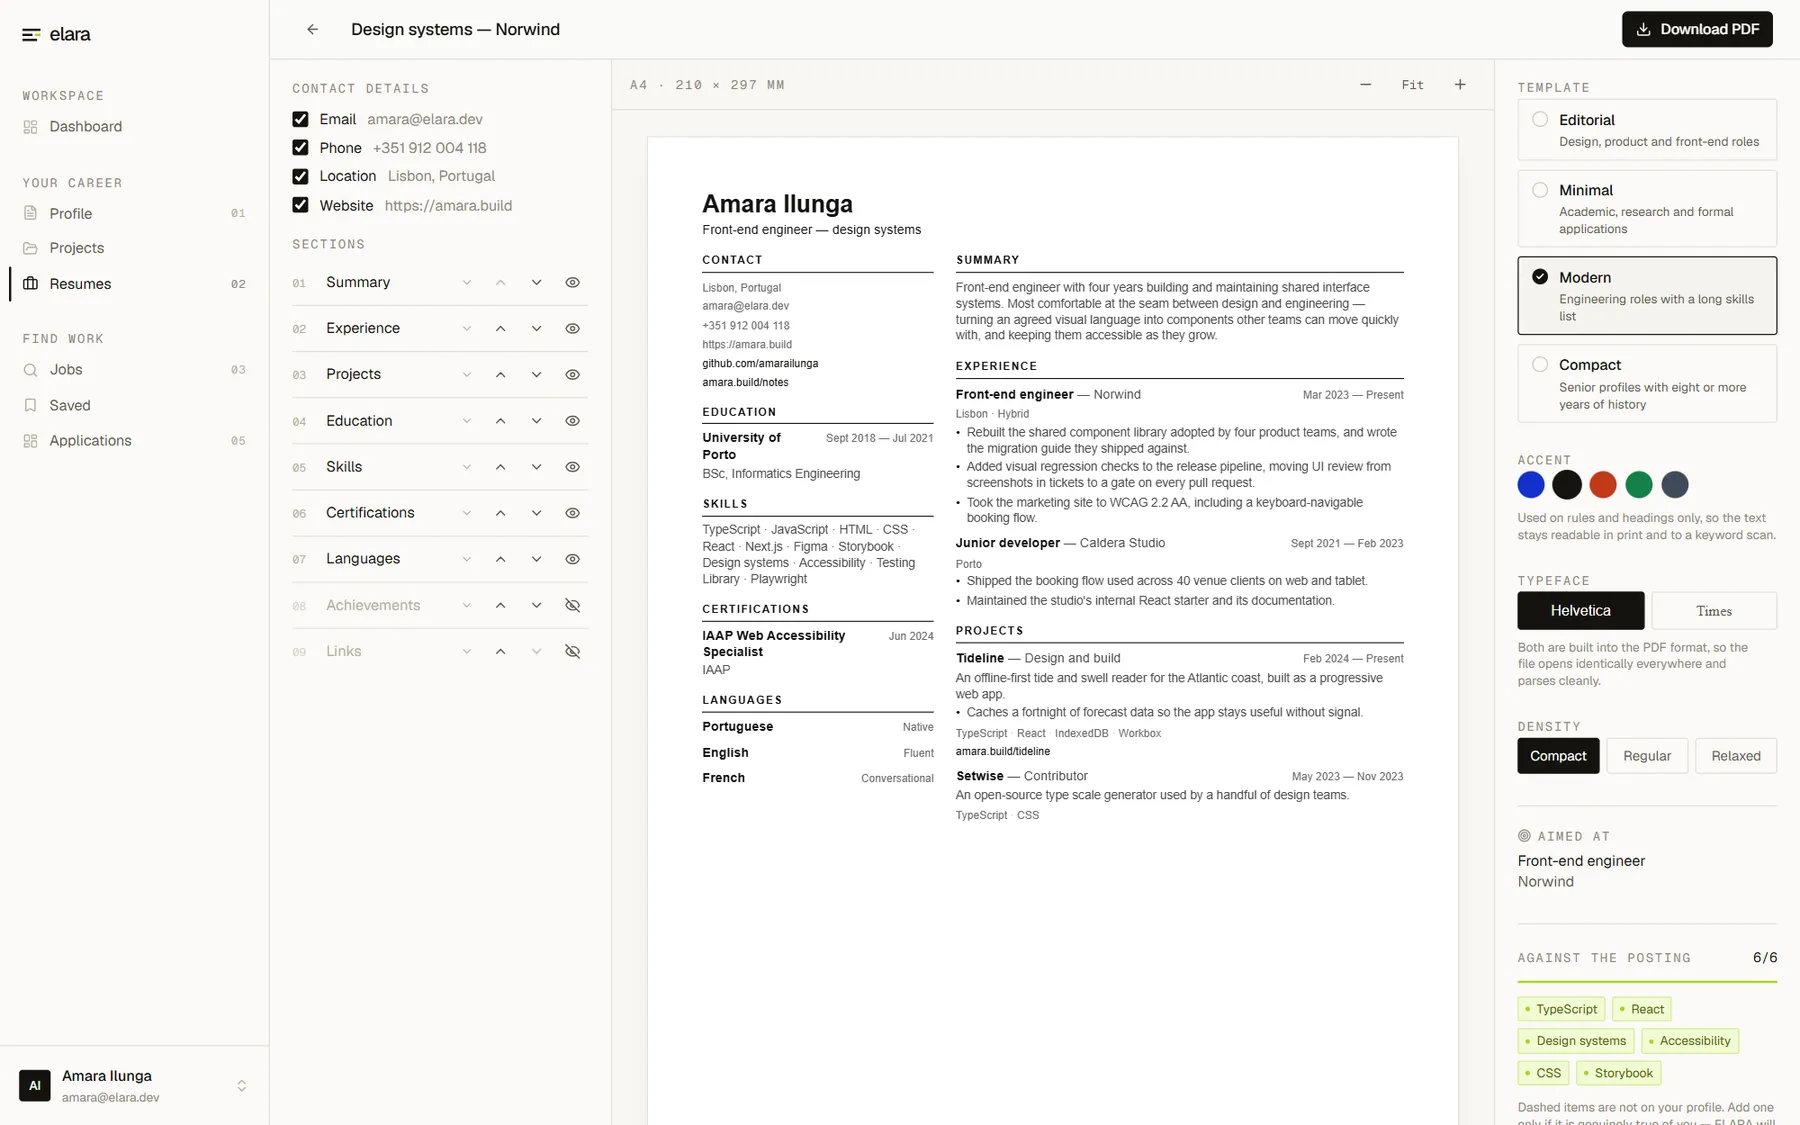Select the Editorial template radio
Screen dimensions: 1800x1125
pos(1540,120)
